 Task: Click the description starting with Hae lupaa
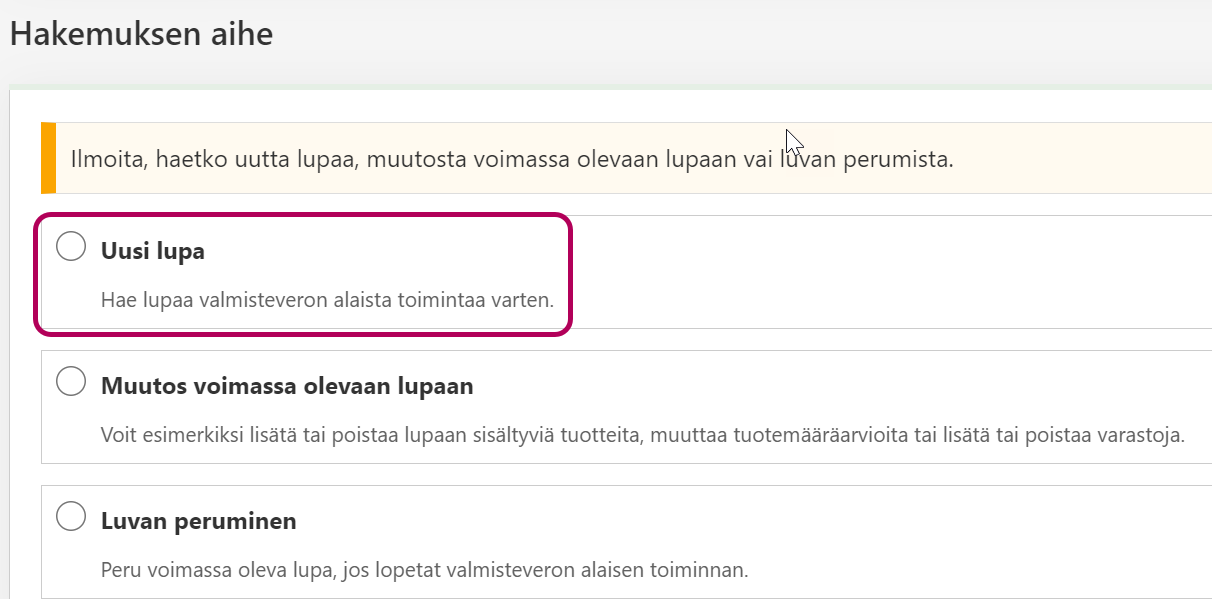pyautogui.click(x=327, y=300)
